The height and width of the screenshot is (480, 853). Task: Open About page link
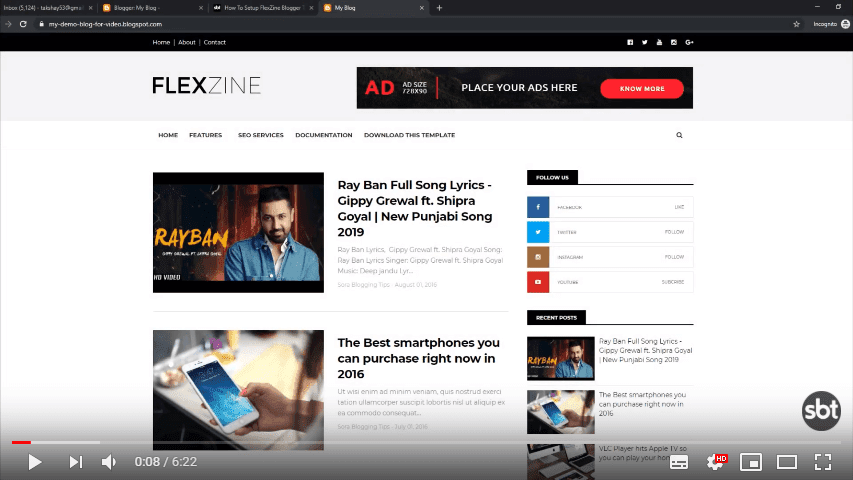187,42
